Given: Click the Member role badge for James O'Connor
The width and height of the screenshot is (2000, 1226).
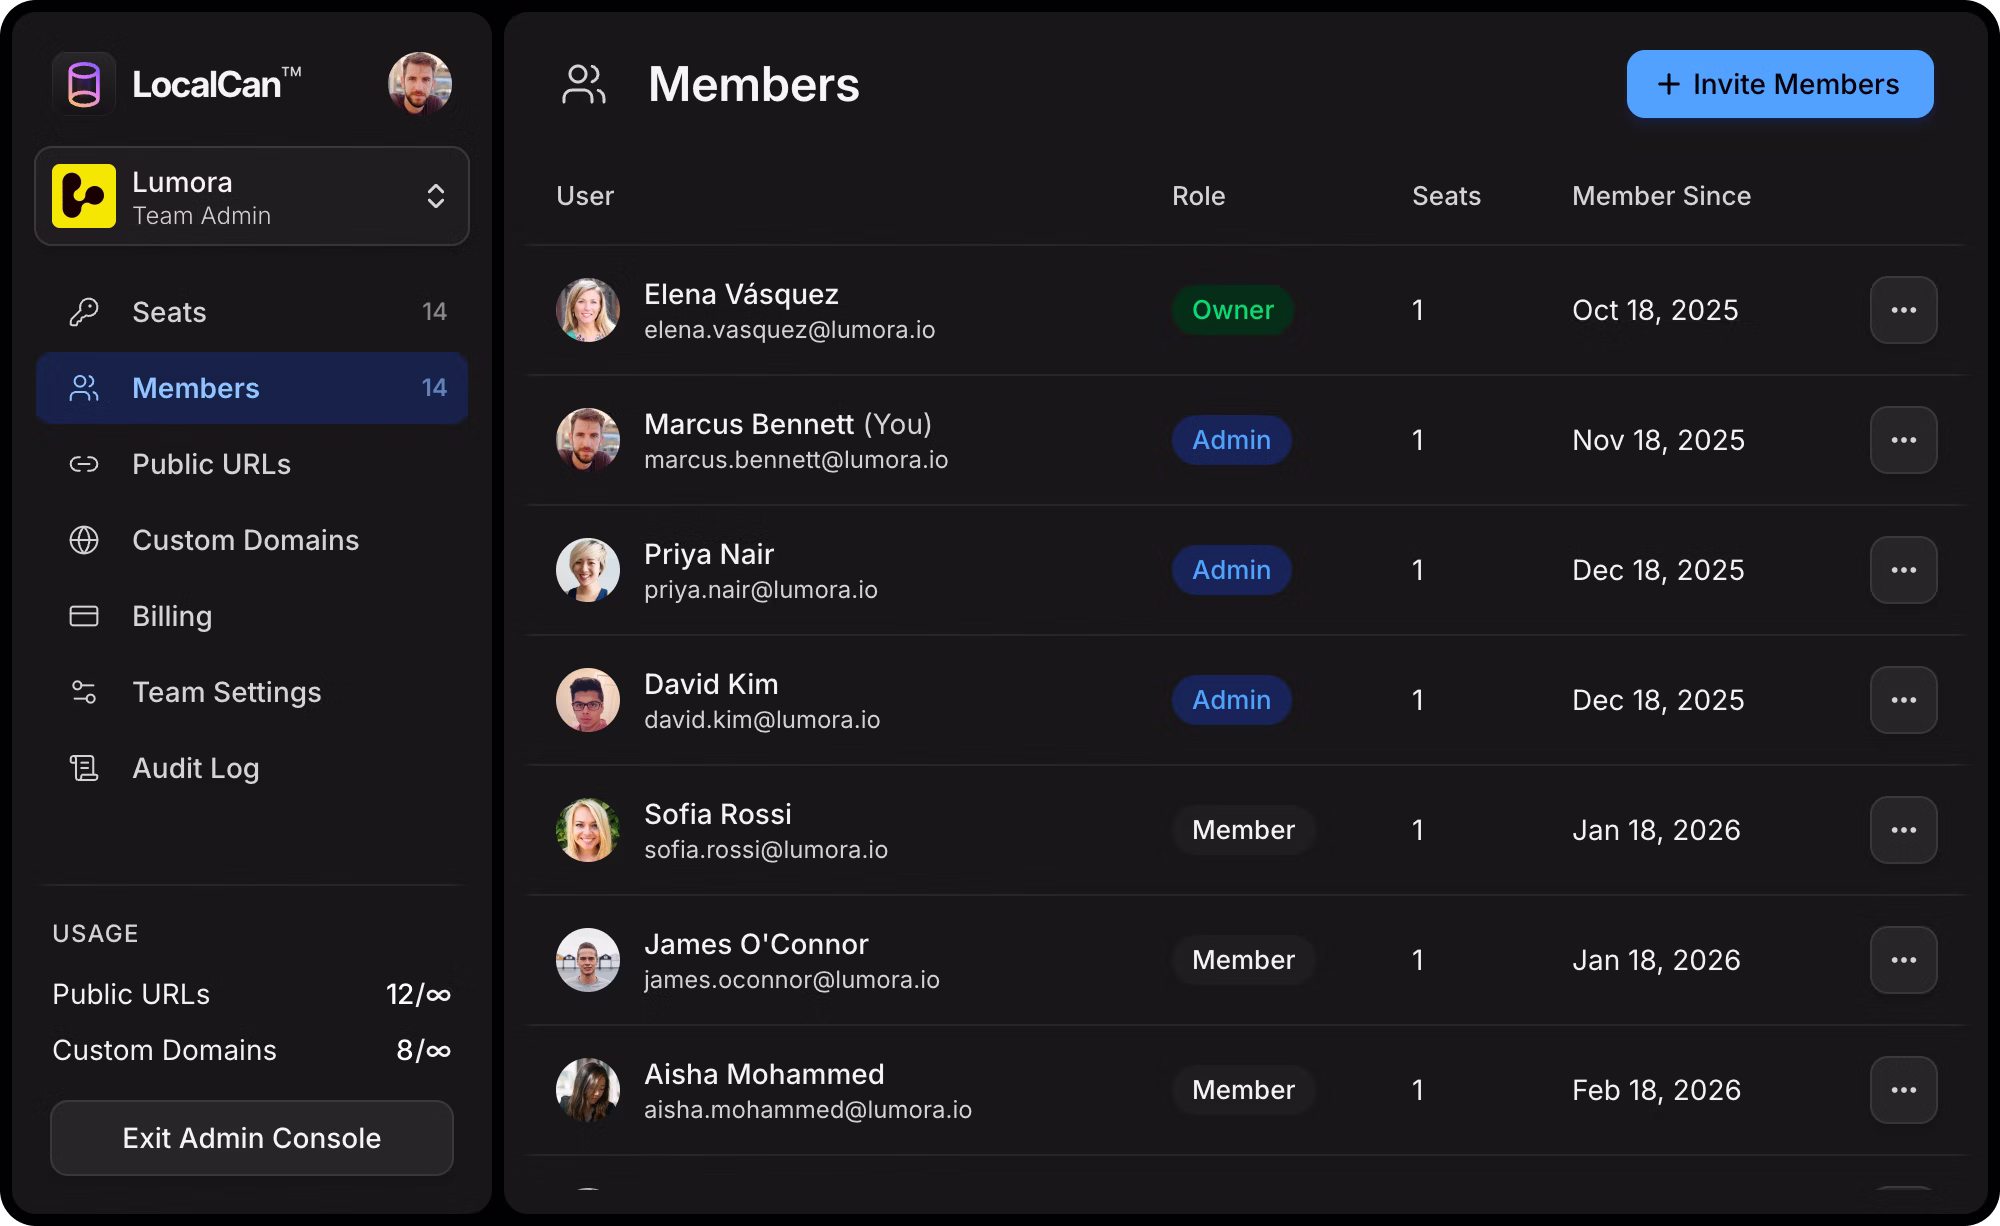Looking at the screenshot, I should pos(1244,960).
